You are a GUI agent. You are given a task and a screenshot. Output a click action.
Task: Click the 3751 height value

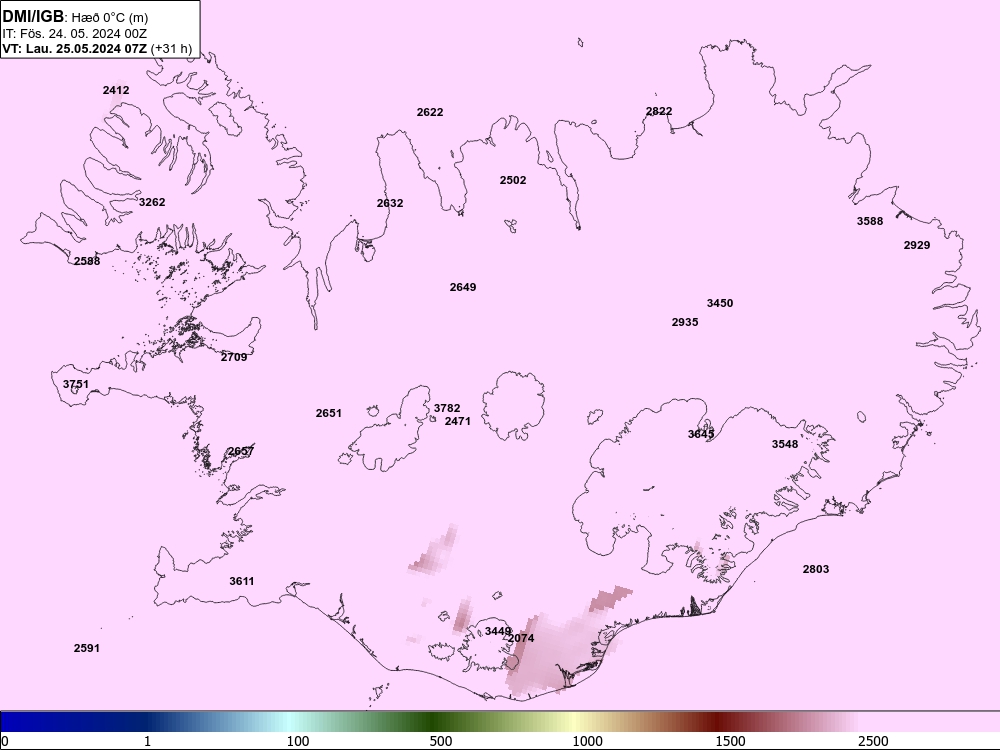click(x=76, y=385)
